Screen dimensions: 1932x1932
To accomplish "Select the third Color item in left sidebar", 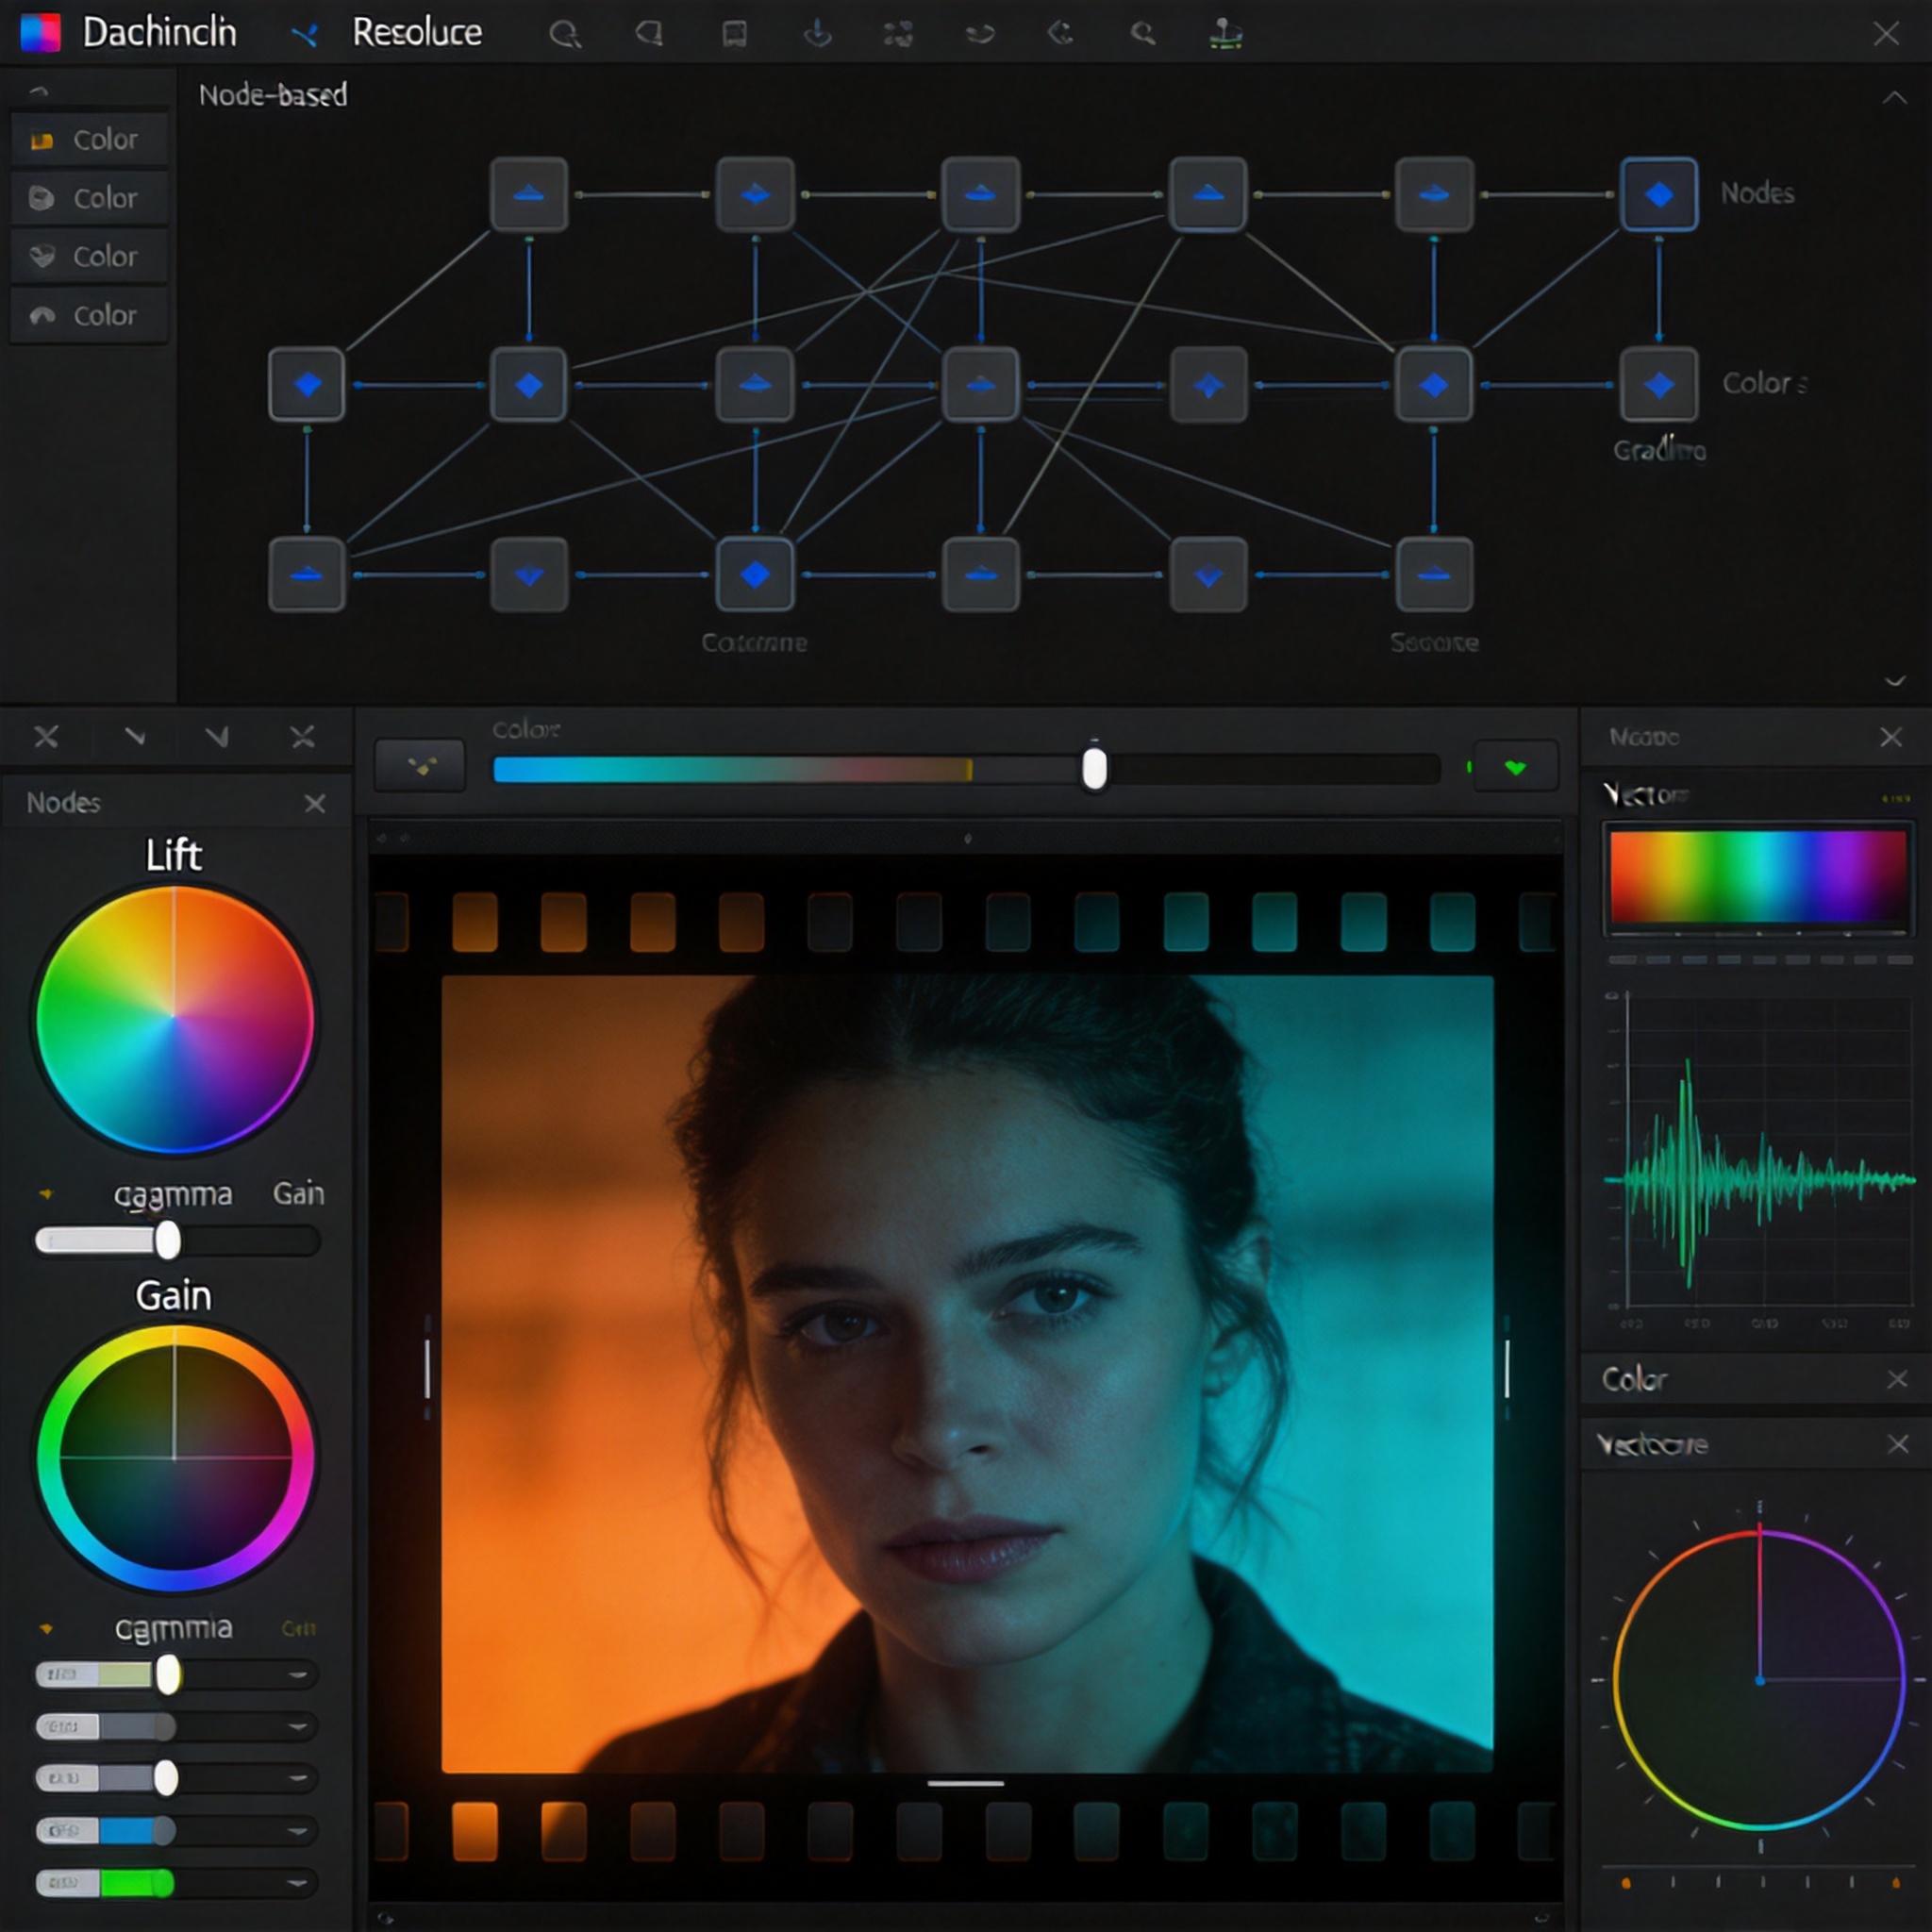I will (x=89, y=256).
